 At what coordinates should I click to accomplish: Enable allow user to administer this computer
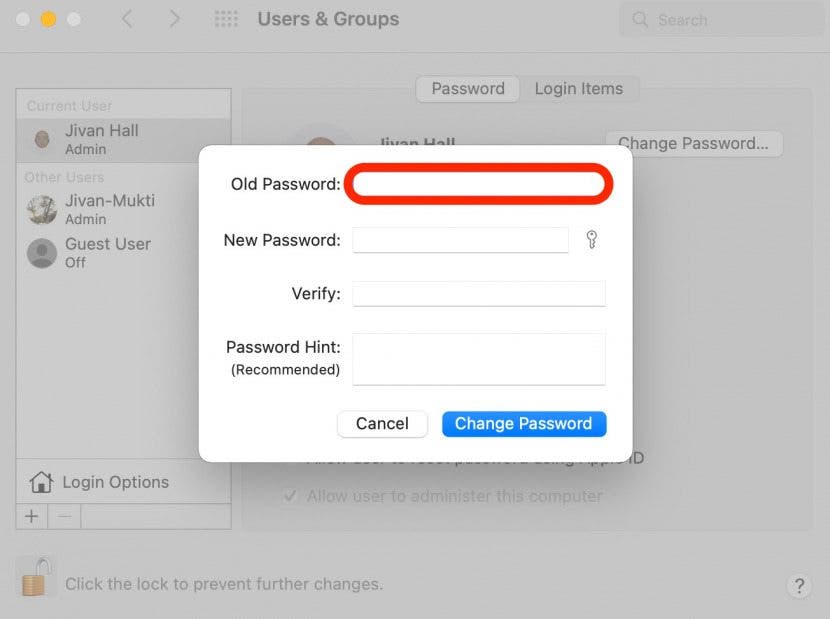point(290,495)
